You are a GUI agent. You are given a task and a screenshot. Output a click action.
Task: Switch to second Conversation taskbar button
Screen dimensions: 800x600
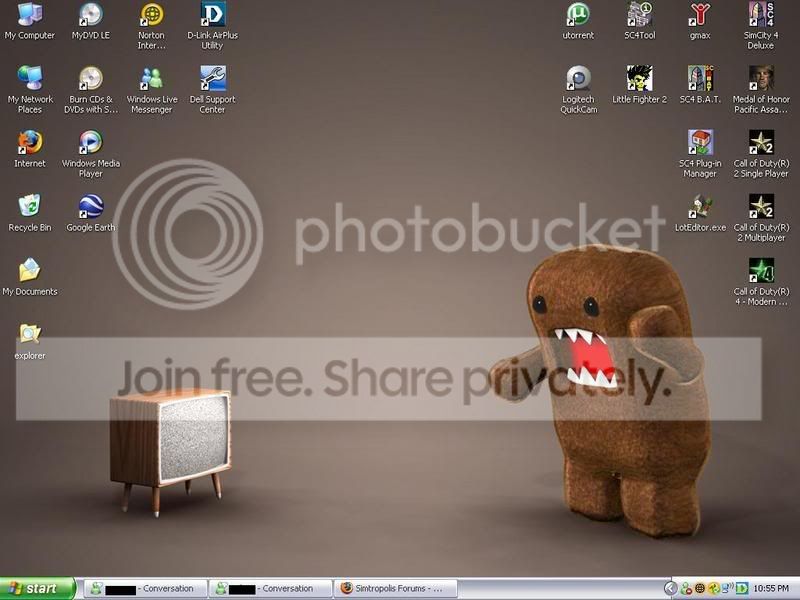[270, 589]
